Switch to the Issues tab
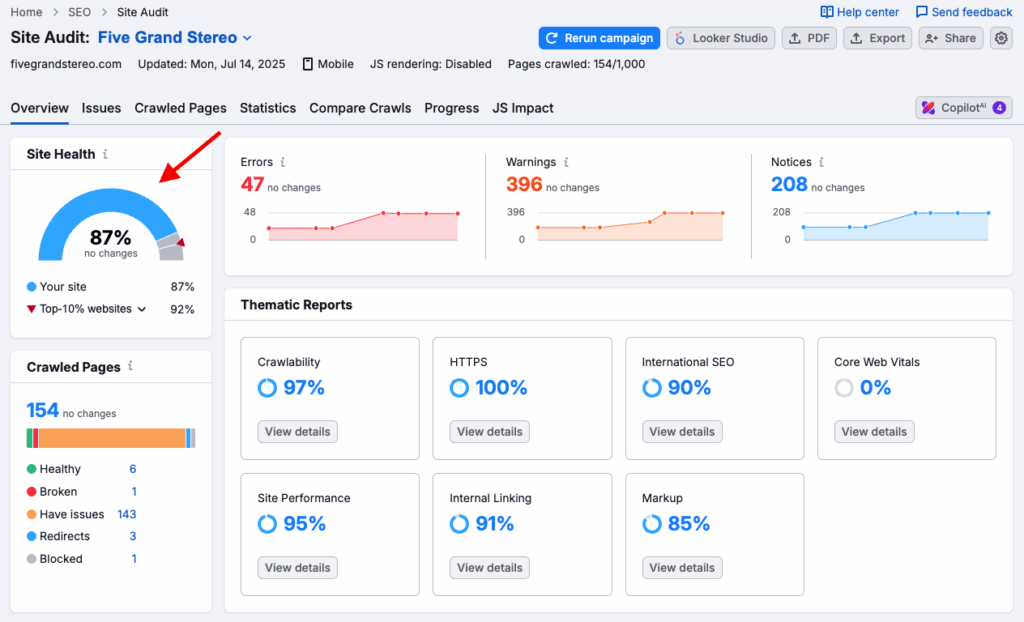The height and width of the screenshot is (622, 1024). tap(101, 108)
